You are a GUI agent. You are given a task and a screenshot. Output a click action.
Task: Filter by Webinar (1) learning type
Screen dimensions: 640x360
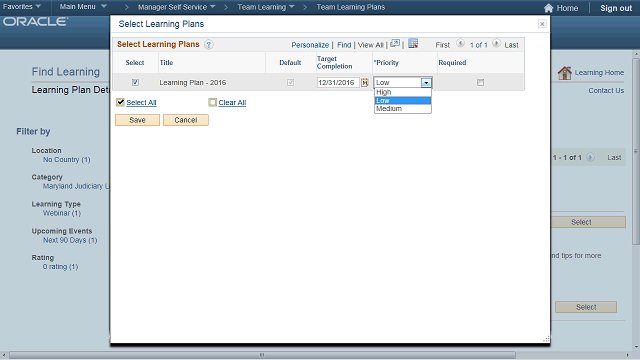[62, 213]
